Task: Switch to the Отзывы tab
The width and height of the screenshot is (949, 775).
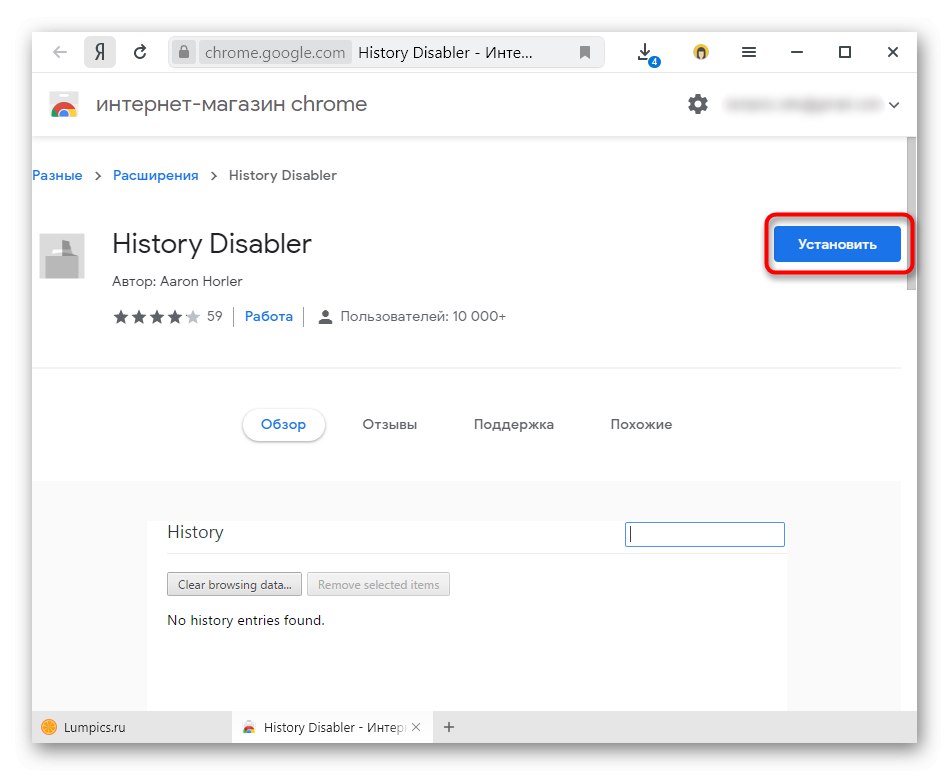Action: tap(389, 424)
